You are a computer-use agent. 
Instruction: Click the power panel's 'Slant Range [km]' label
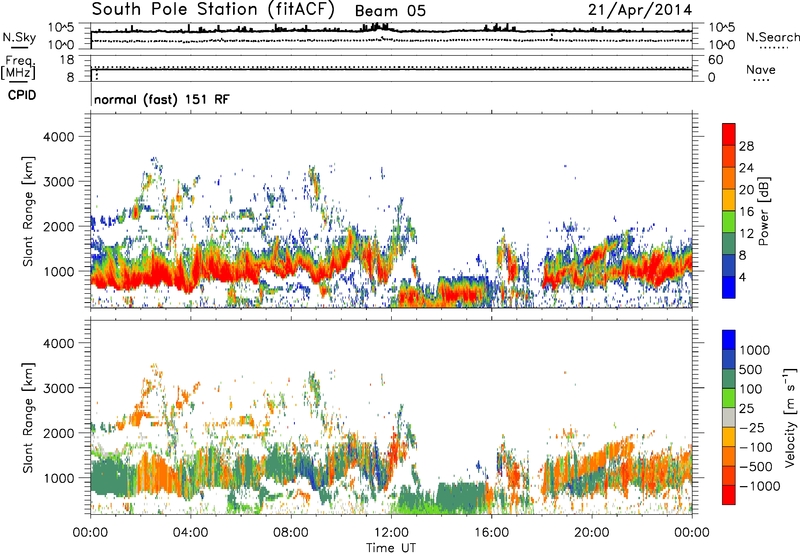pyautogui.click(x=29, y=211)
